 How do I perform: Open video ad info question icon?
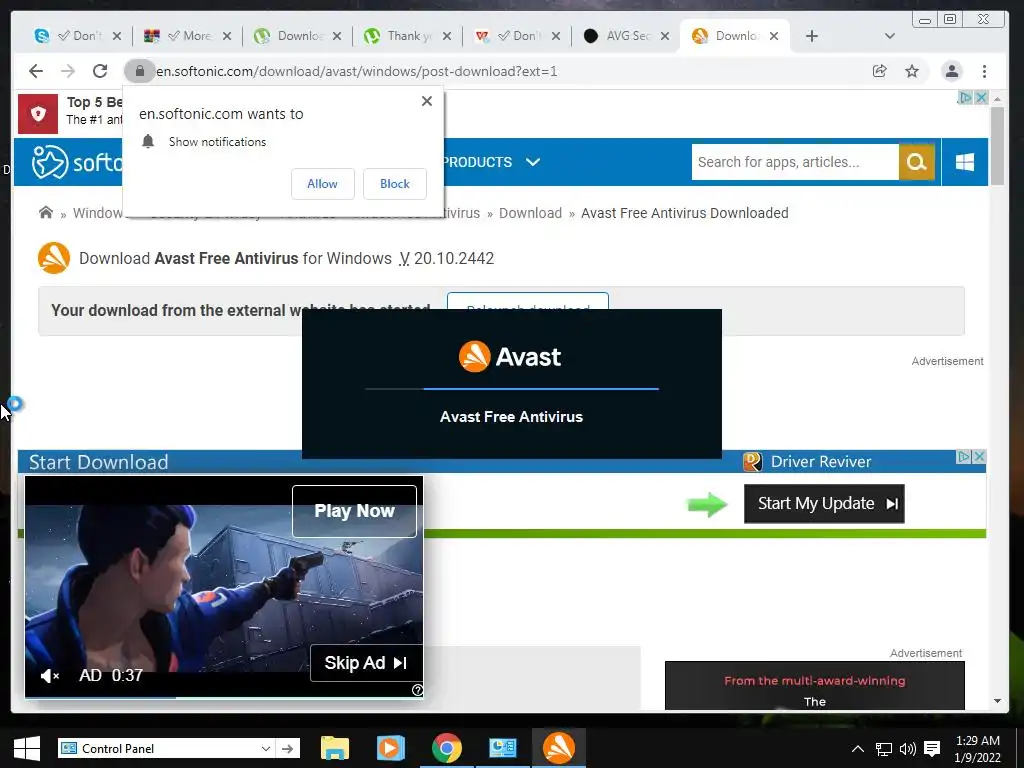(x=417, y=690)
